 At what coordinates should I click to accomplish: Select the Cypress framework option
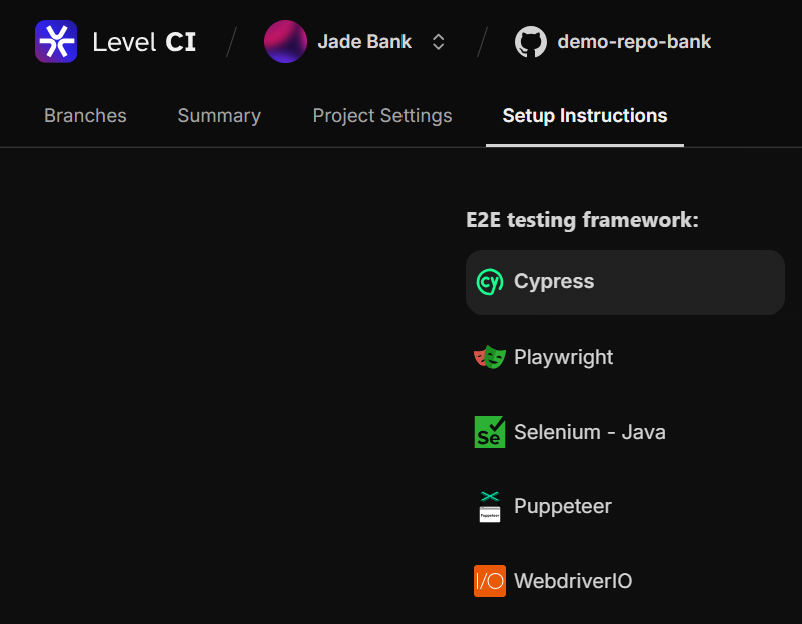[554, 282]
